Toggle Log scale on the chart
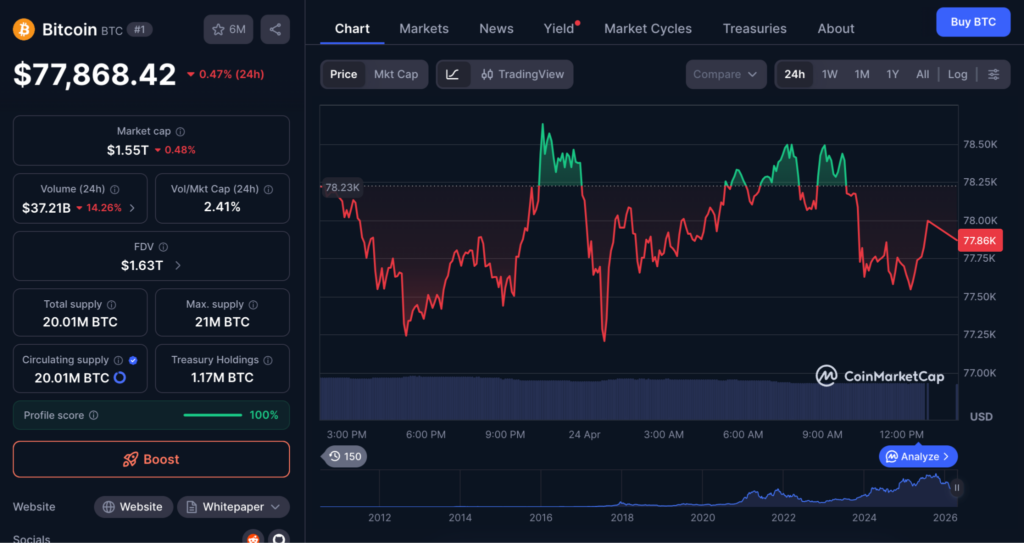This screenshot has height=543, width=1024. click(x=957, y=74)
